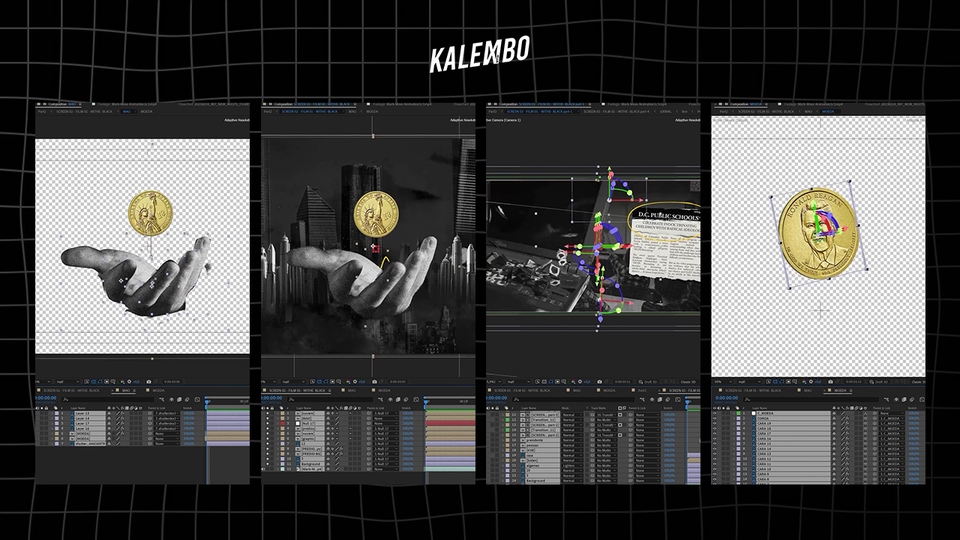Enable frame blending in MAO hand timeline

click(179, 399)
